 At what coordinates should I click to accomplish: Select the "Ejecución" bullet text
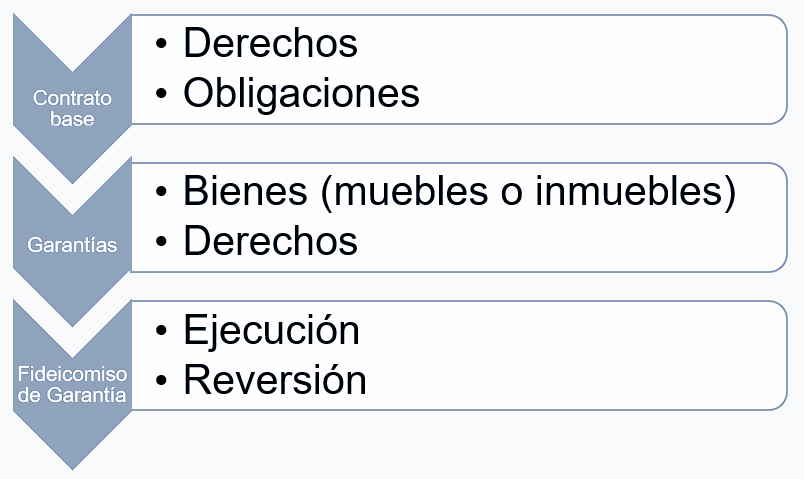tap(271, 330)
